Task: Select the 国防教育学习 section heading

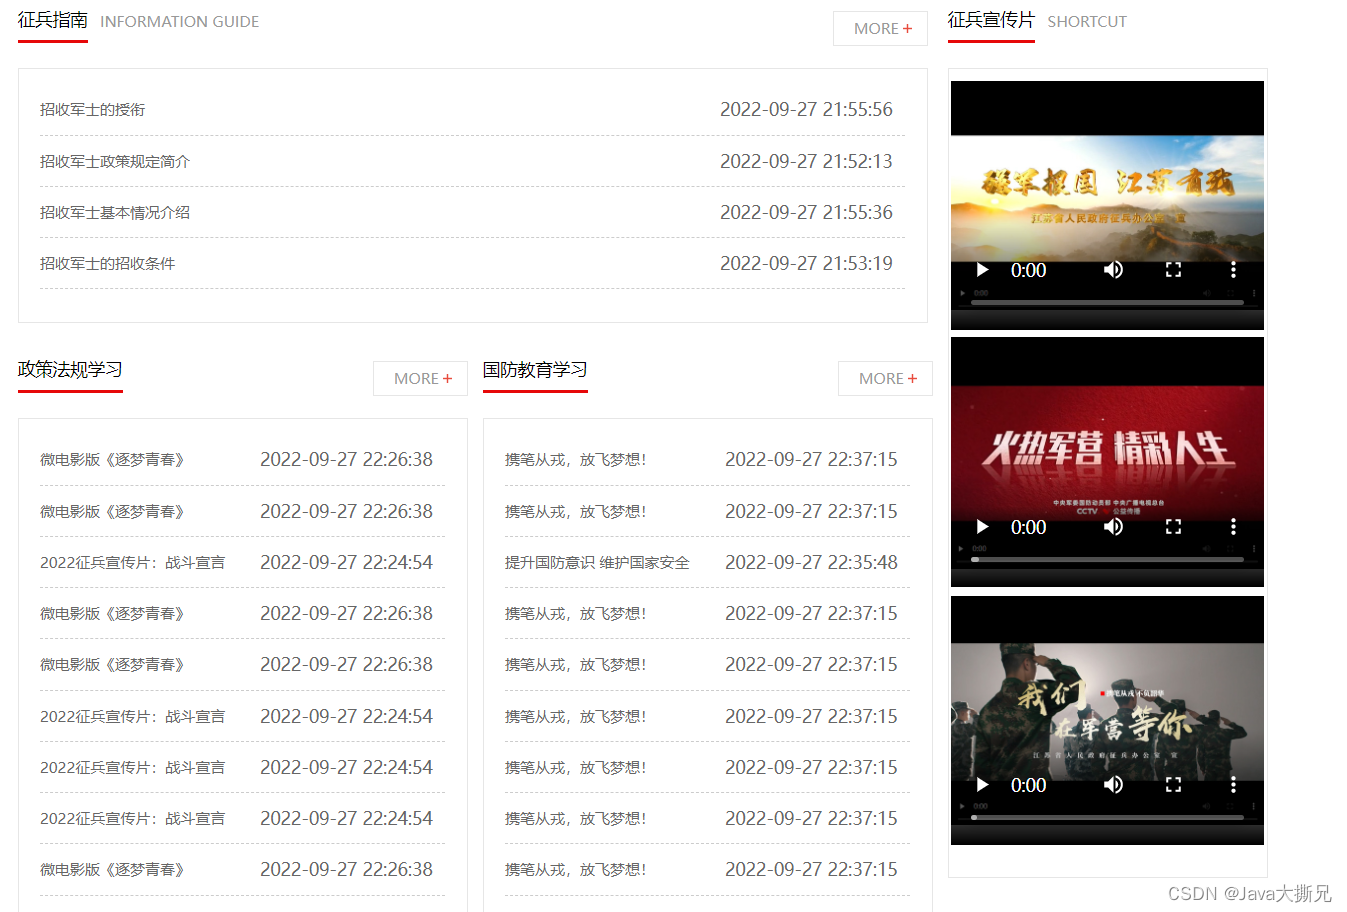Action: [x=535, y=370]
